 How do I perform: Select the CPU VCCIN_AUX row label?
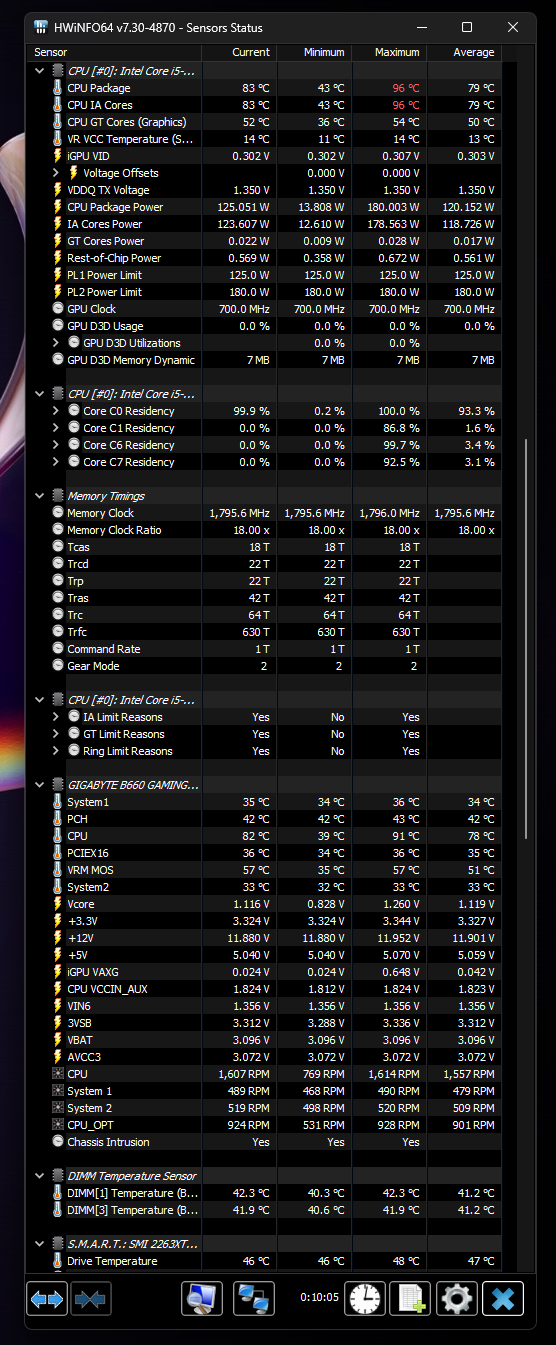coord(107,989)
